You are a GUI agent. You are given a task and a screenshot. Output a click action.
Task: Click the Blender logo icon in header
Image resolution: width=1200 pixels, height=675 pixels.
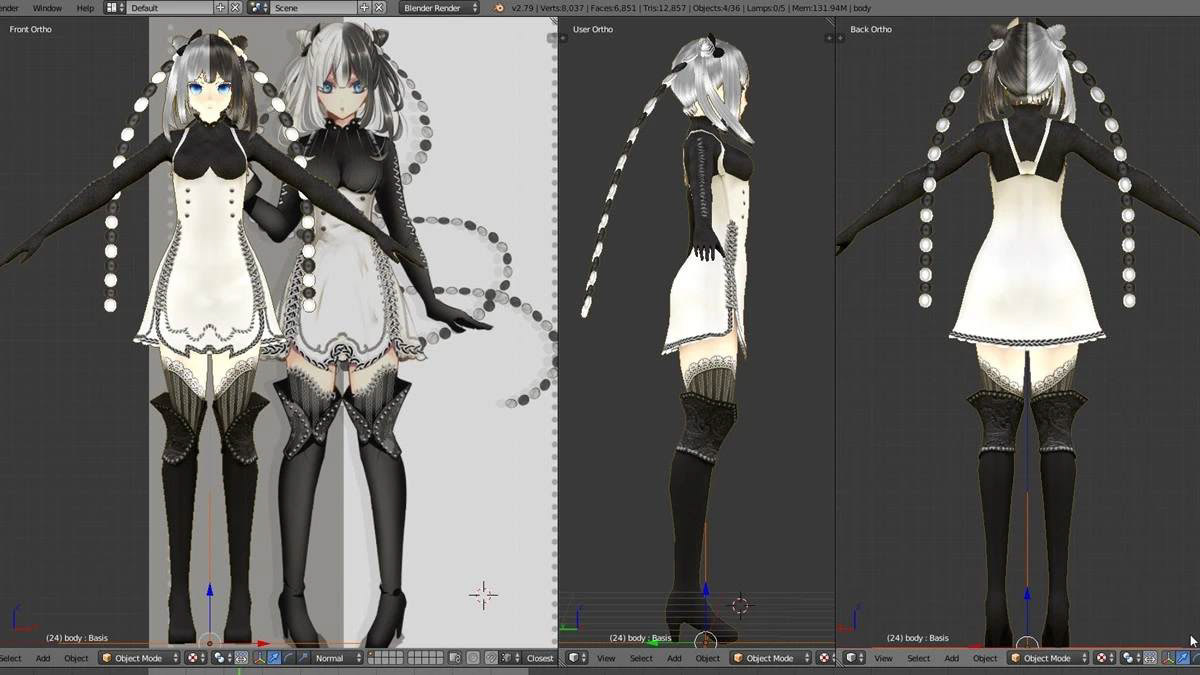pyautogui.click(x=499, y=7)
